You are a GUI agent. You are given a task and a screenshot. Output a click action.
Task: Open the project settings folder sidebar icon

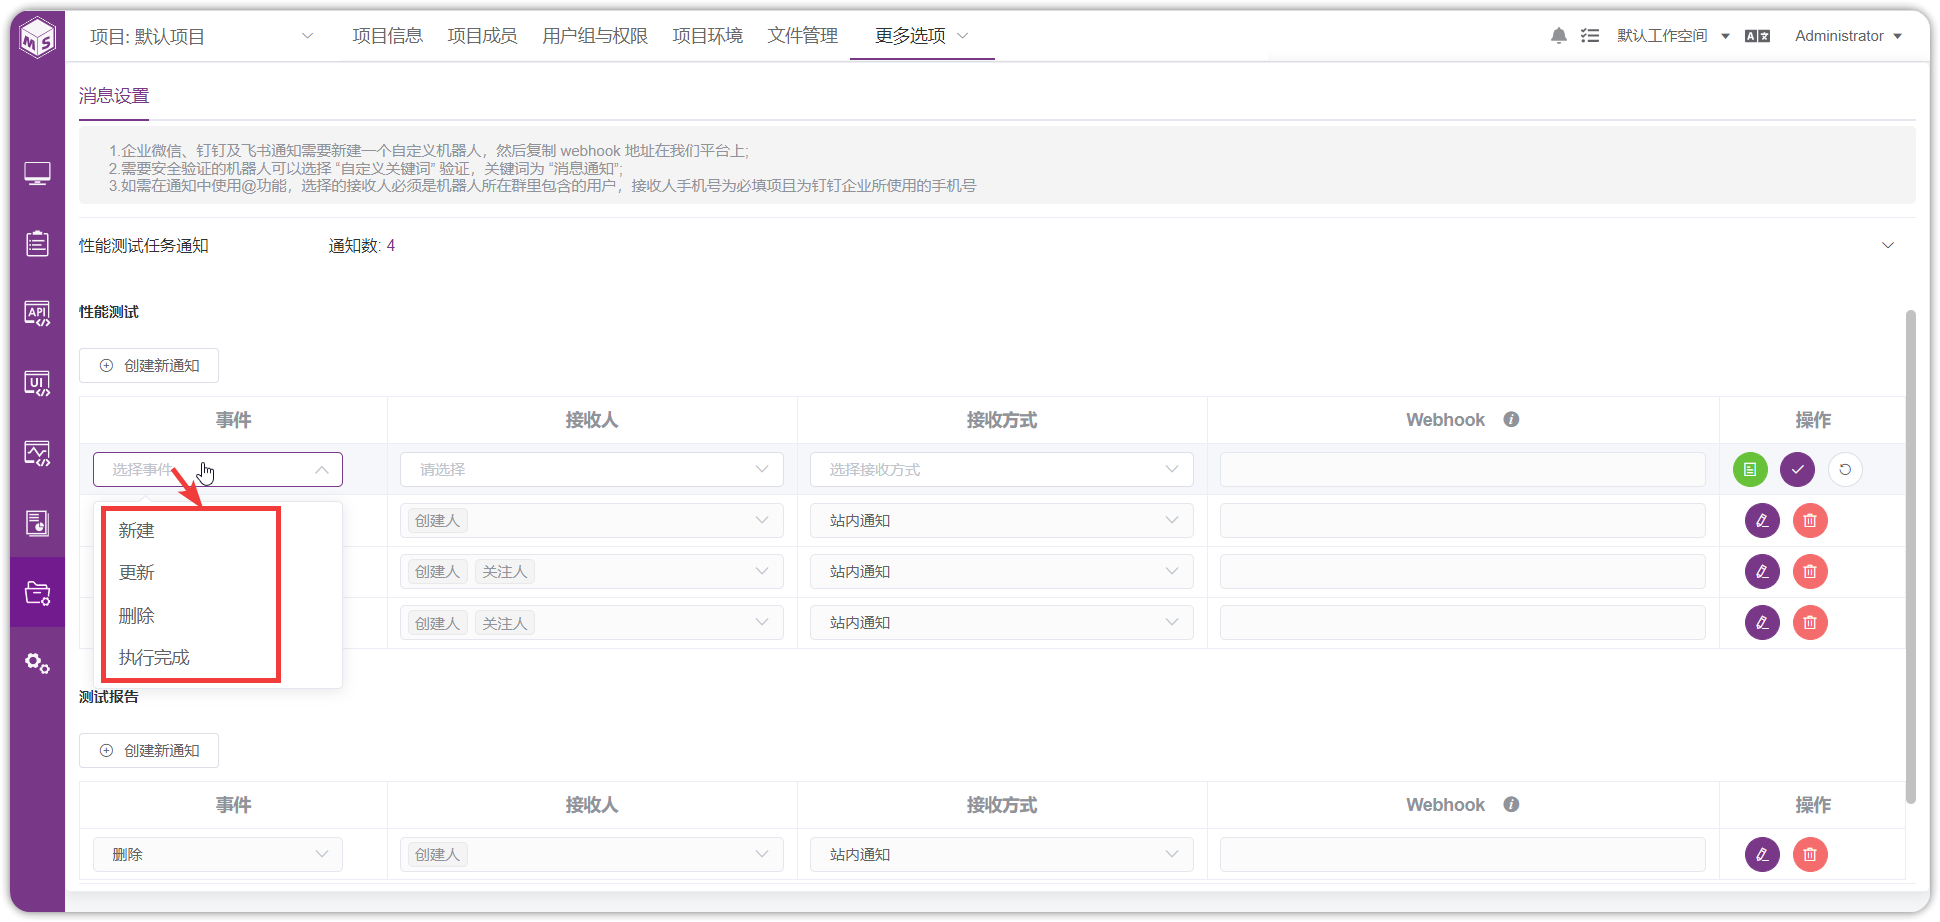click(37, 593)
